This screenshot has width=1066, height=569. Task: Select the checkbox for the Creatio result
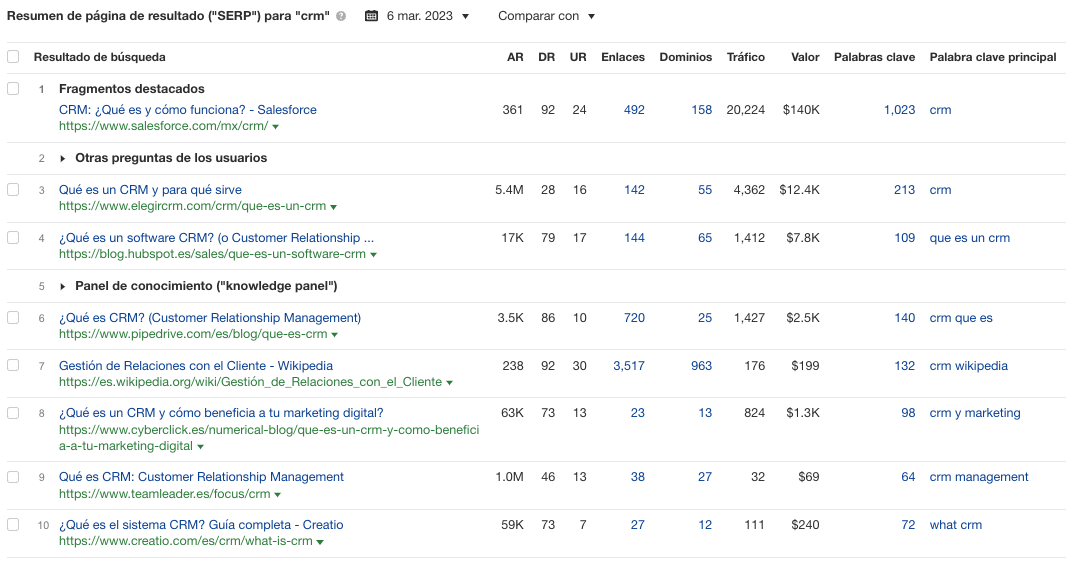[13, 524]
